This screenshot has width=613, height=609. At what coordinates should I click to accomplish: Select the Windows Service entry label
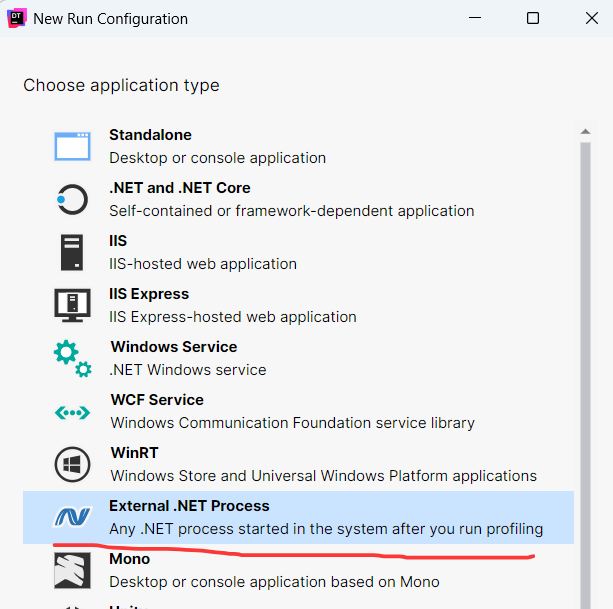[174, 347]
